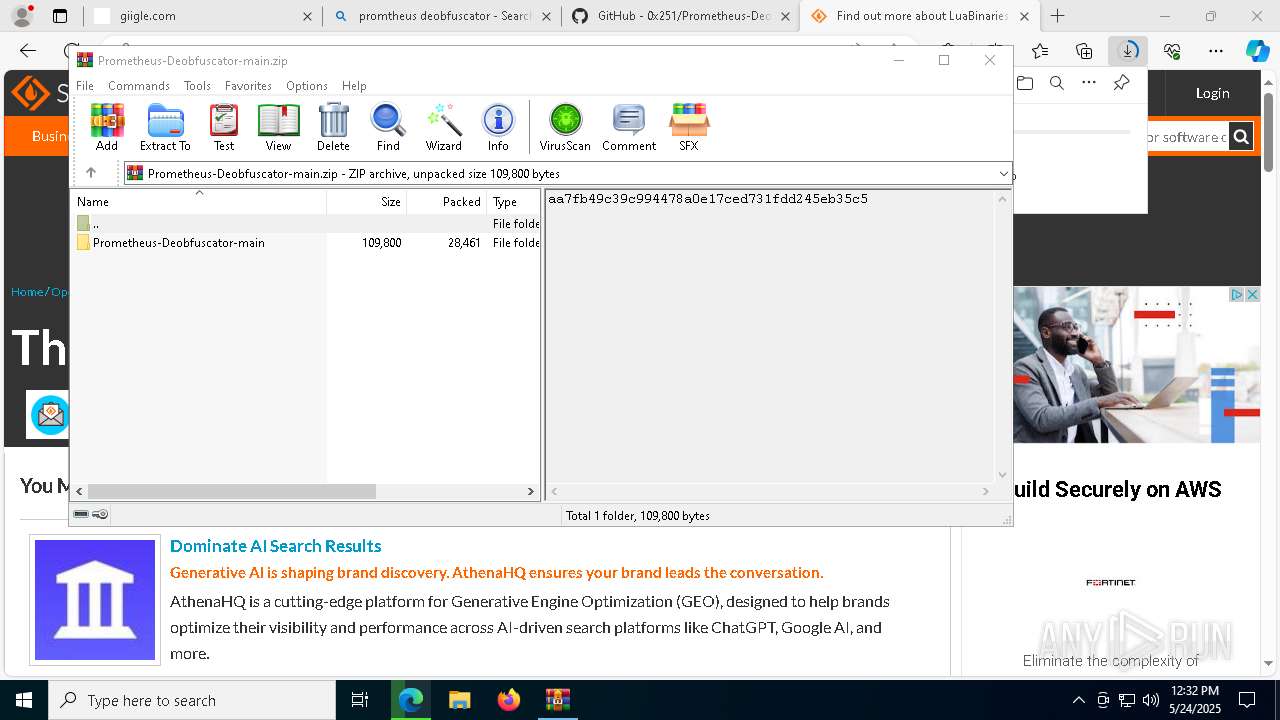Click the file list horizontal scrollbar thumb
Viewport: 1280px width, 720px height.
coord(231,491)
